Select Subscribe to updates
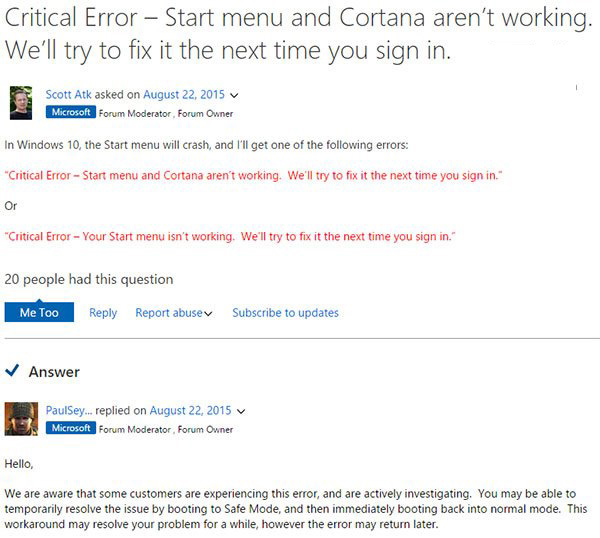Screen dimensions: 600x538 click(285, 313)
